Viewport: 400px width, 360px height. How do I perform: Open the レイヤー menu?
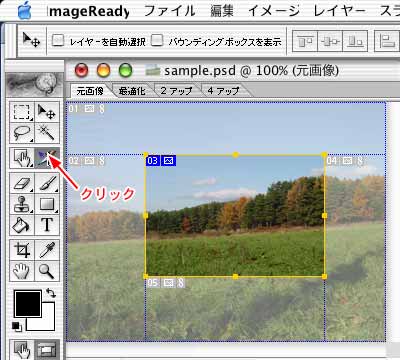pyautogui.click(x=339, y=11)
